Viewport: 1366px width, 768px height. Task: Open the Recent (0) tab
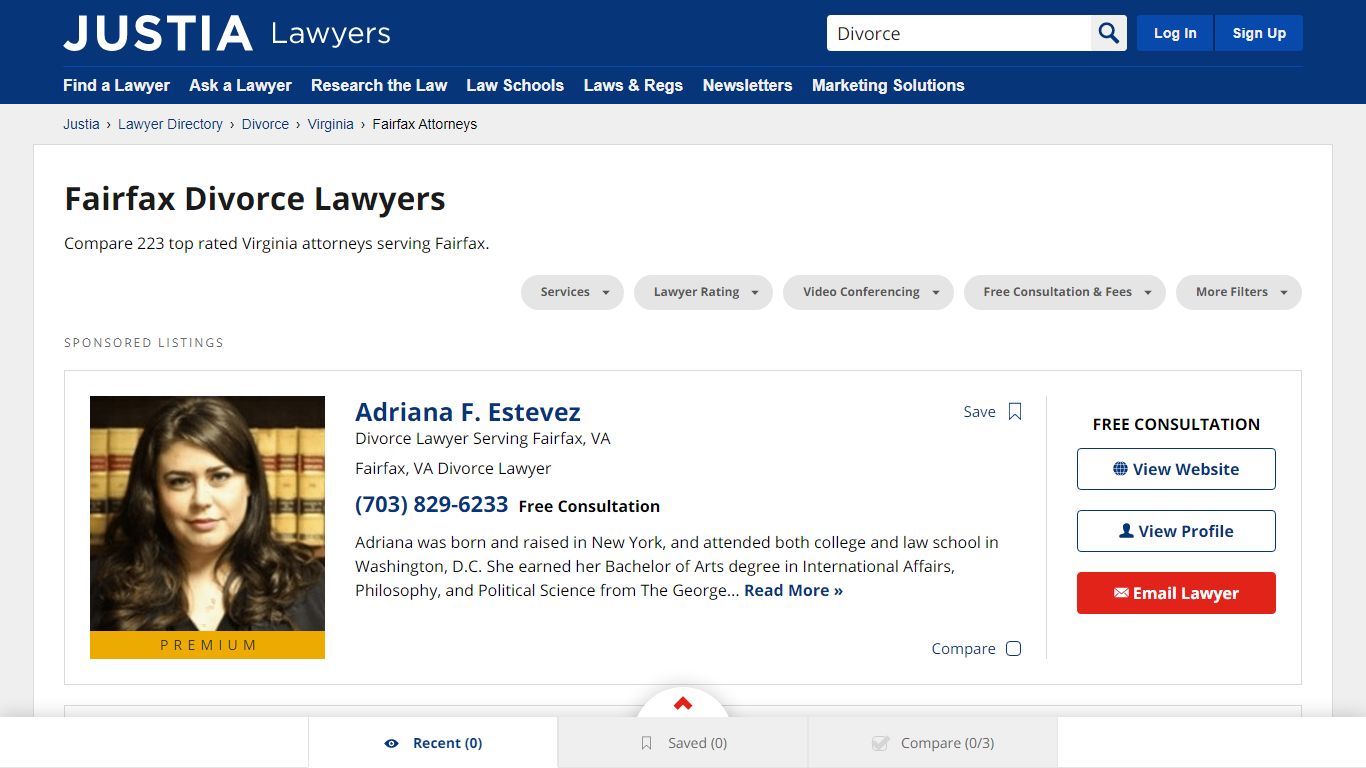(x=433, y=743)
